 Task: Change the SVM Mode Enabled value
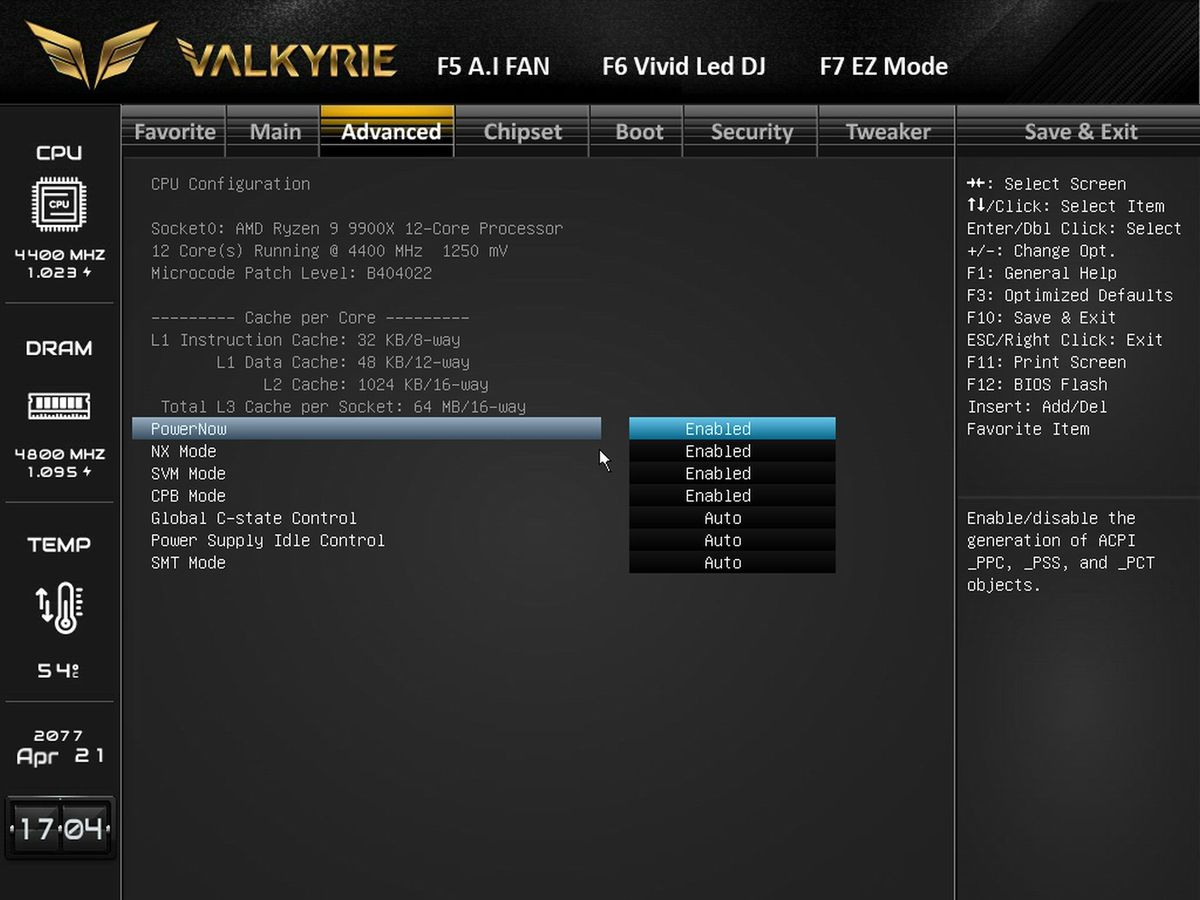tap(732, 473)
